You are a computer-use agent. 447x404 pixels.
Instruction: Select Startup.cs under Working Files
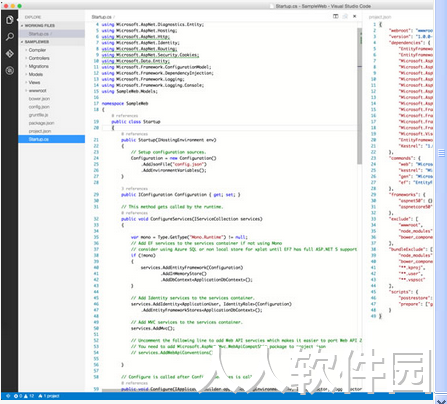(51, 34)
